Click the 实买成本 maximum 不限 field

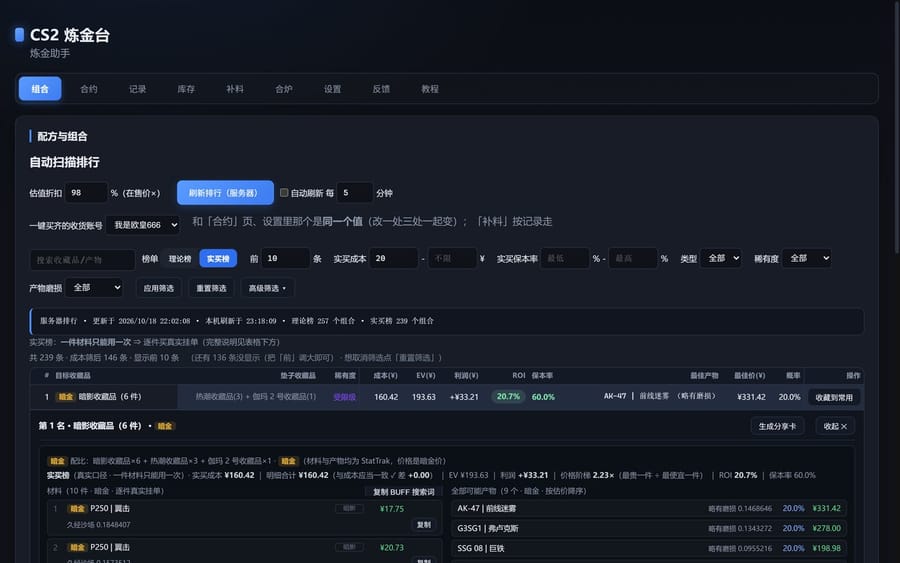point(452,258)
